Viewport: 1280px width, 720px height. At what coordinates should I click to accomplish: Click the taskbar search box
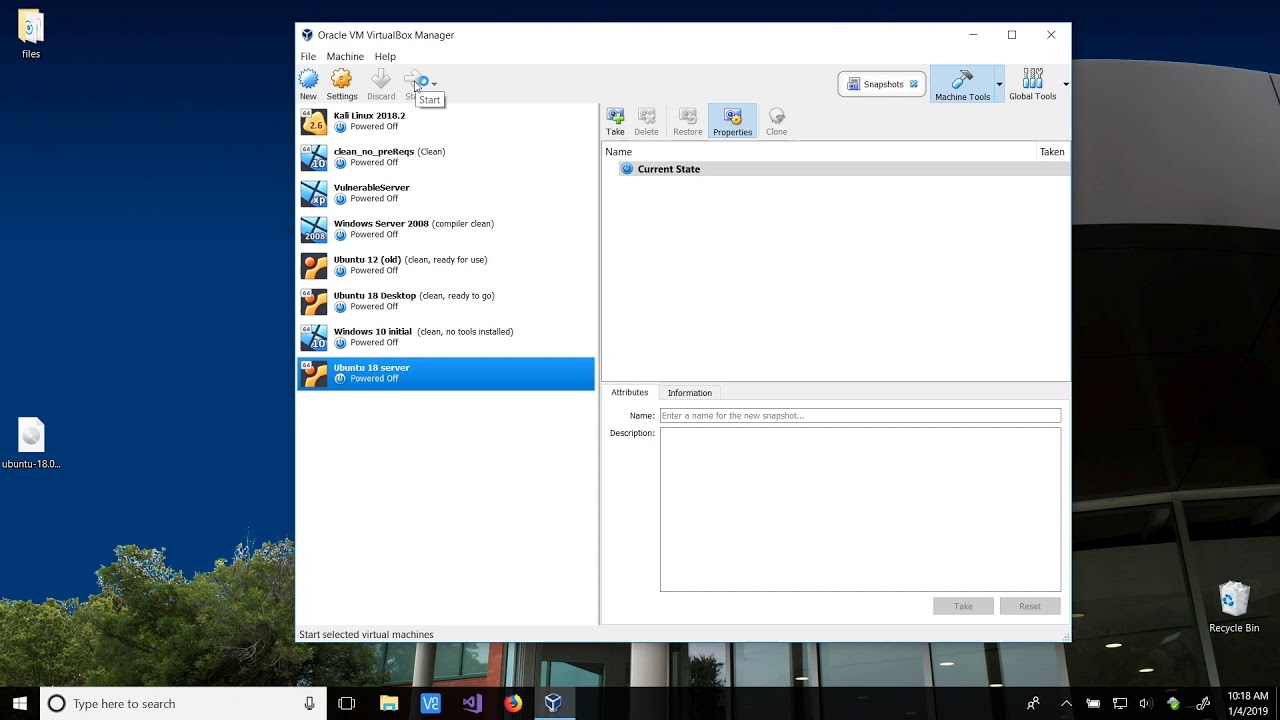[x=183, y=703]
